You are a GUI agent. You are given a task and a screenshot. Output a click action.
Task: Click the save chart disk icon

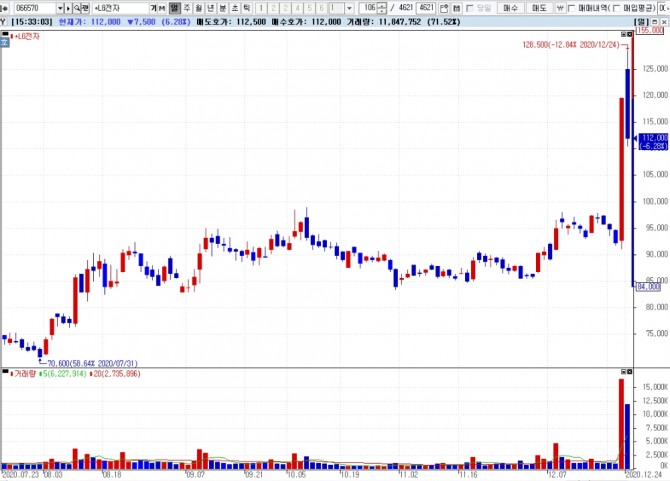pos(456,8)
